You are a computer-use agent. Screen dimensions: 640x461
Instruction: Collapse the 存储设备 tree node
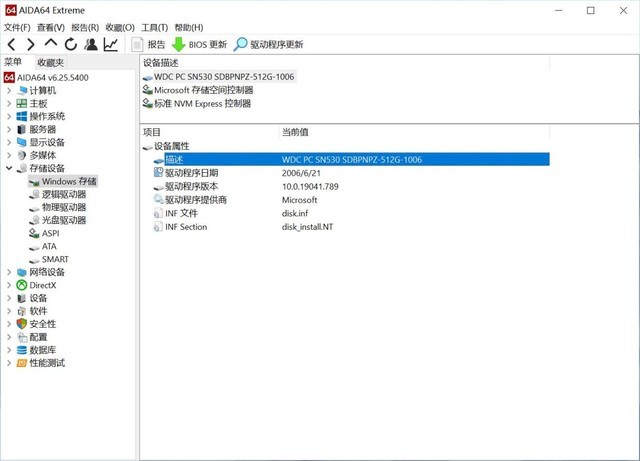pos(9,169)
